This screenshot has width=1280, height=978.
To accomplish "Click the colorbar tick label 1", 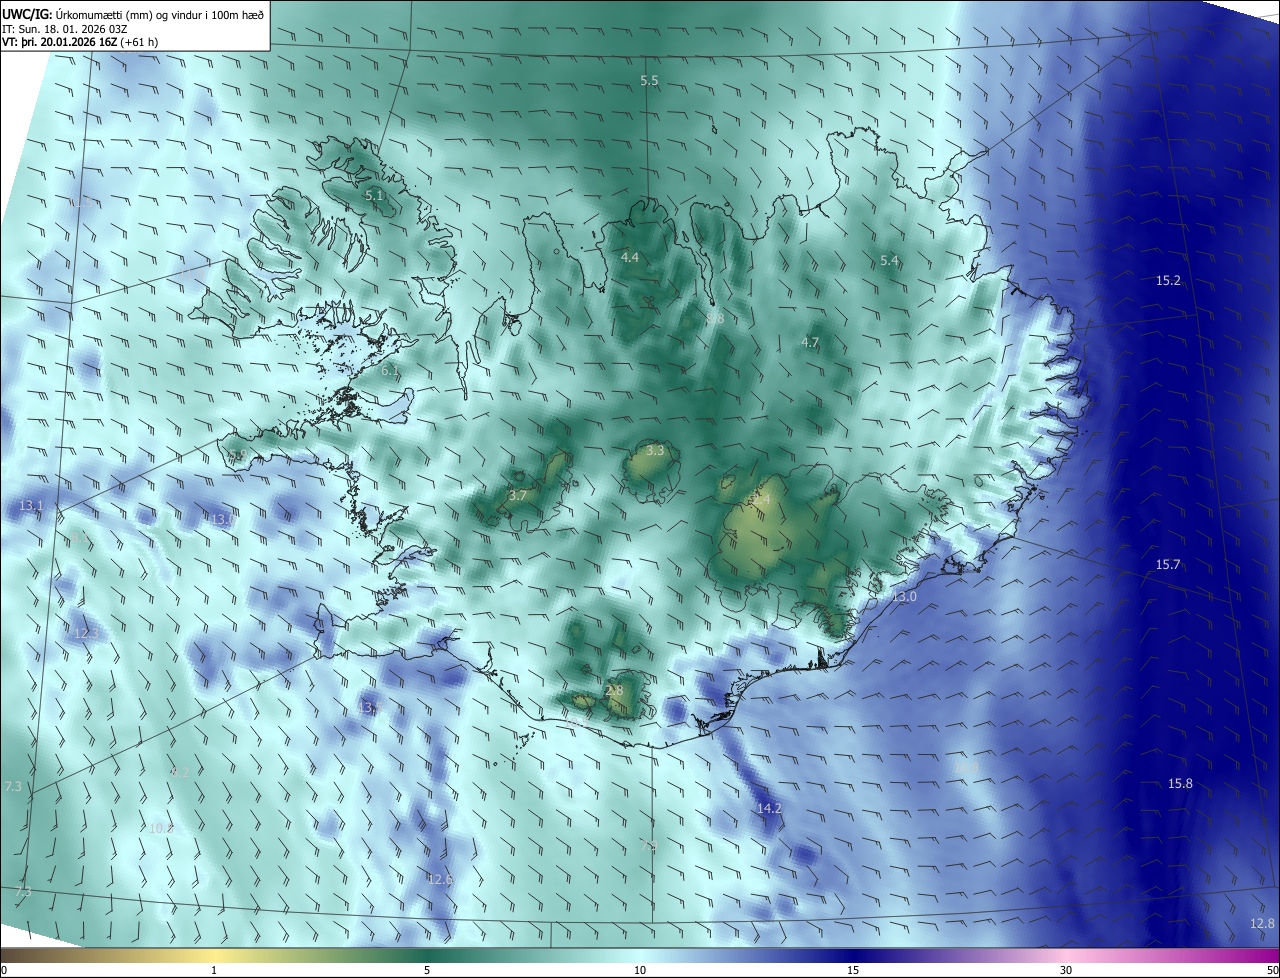I will click(x=214, y=970).
